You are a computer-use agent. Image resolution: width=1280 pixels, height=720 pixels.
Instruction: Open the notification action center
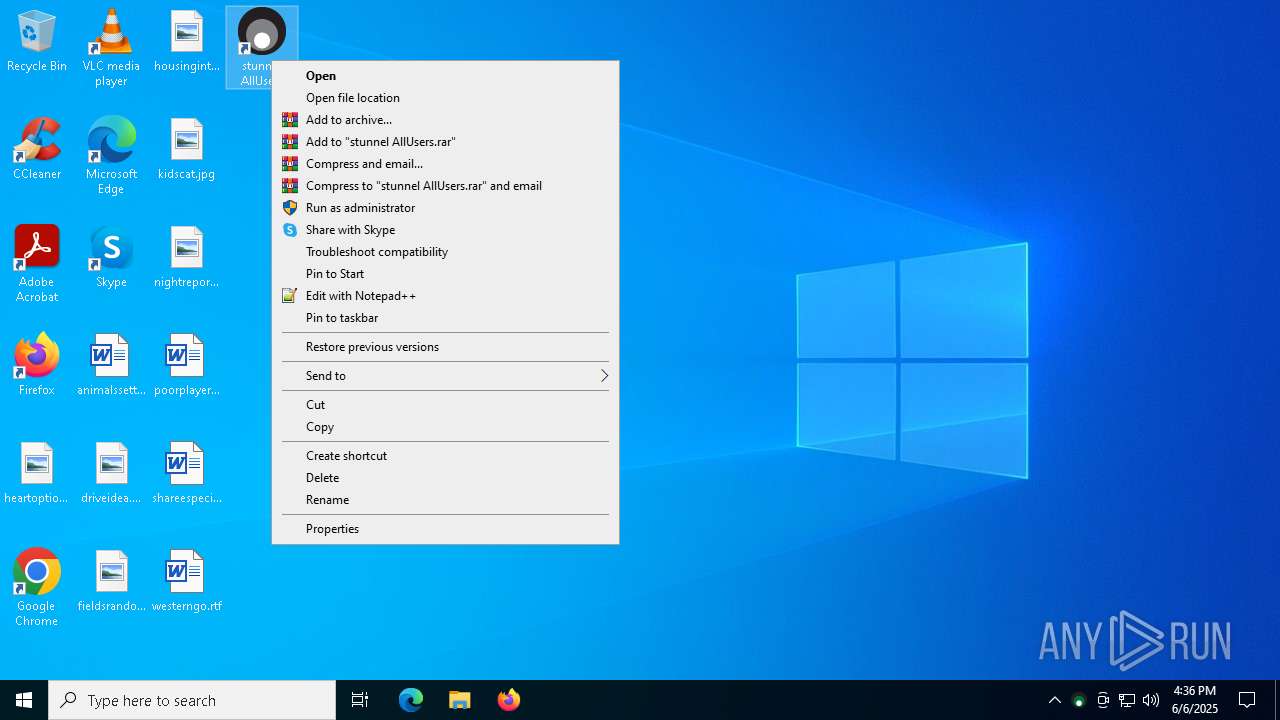1247,700
